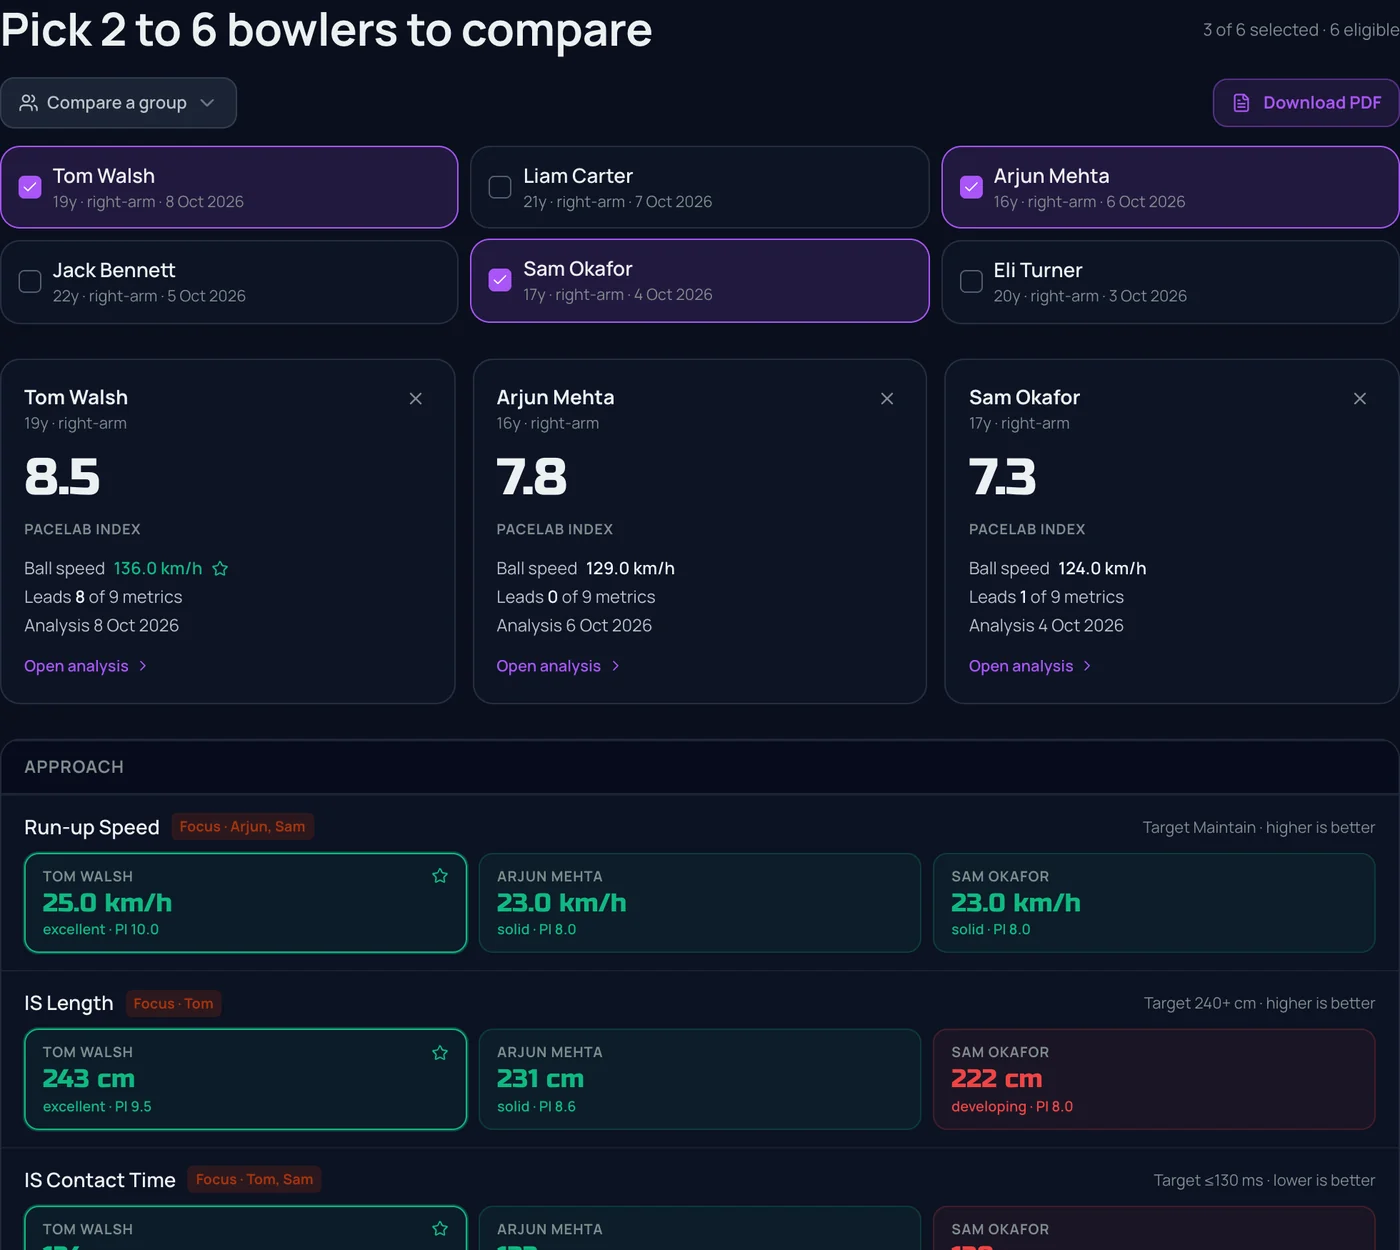Open analysis for Sam Okafor
This screenshot has height=1250, width=1400.
point(1030,666)
